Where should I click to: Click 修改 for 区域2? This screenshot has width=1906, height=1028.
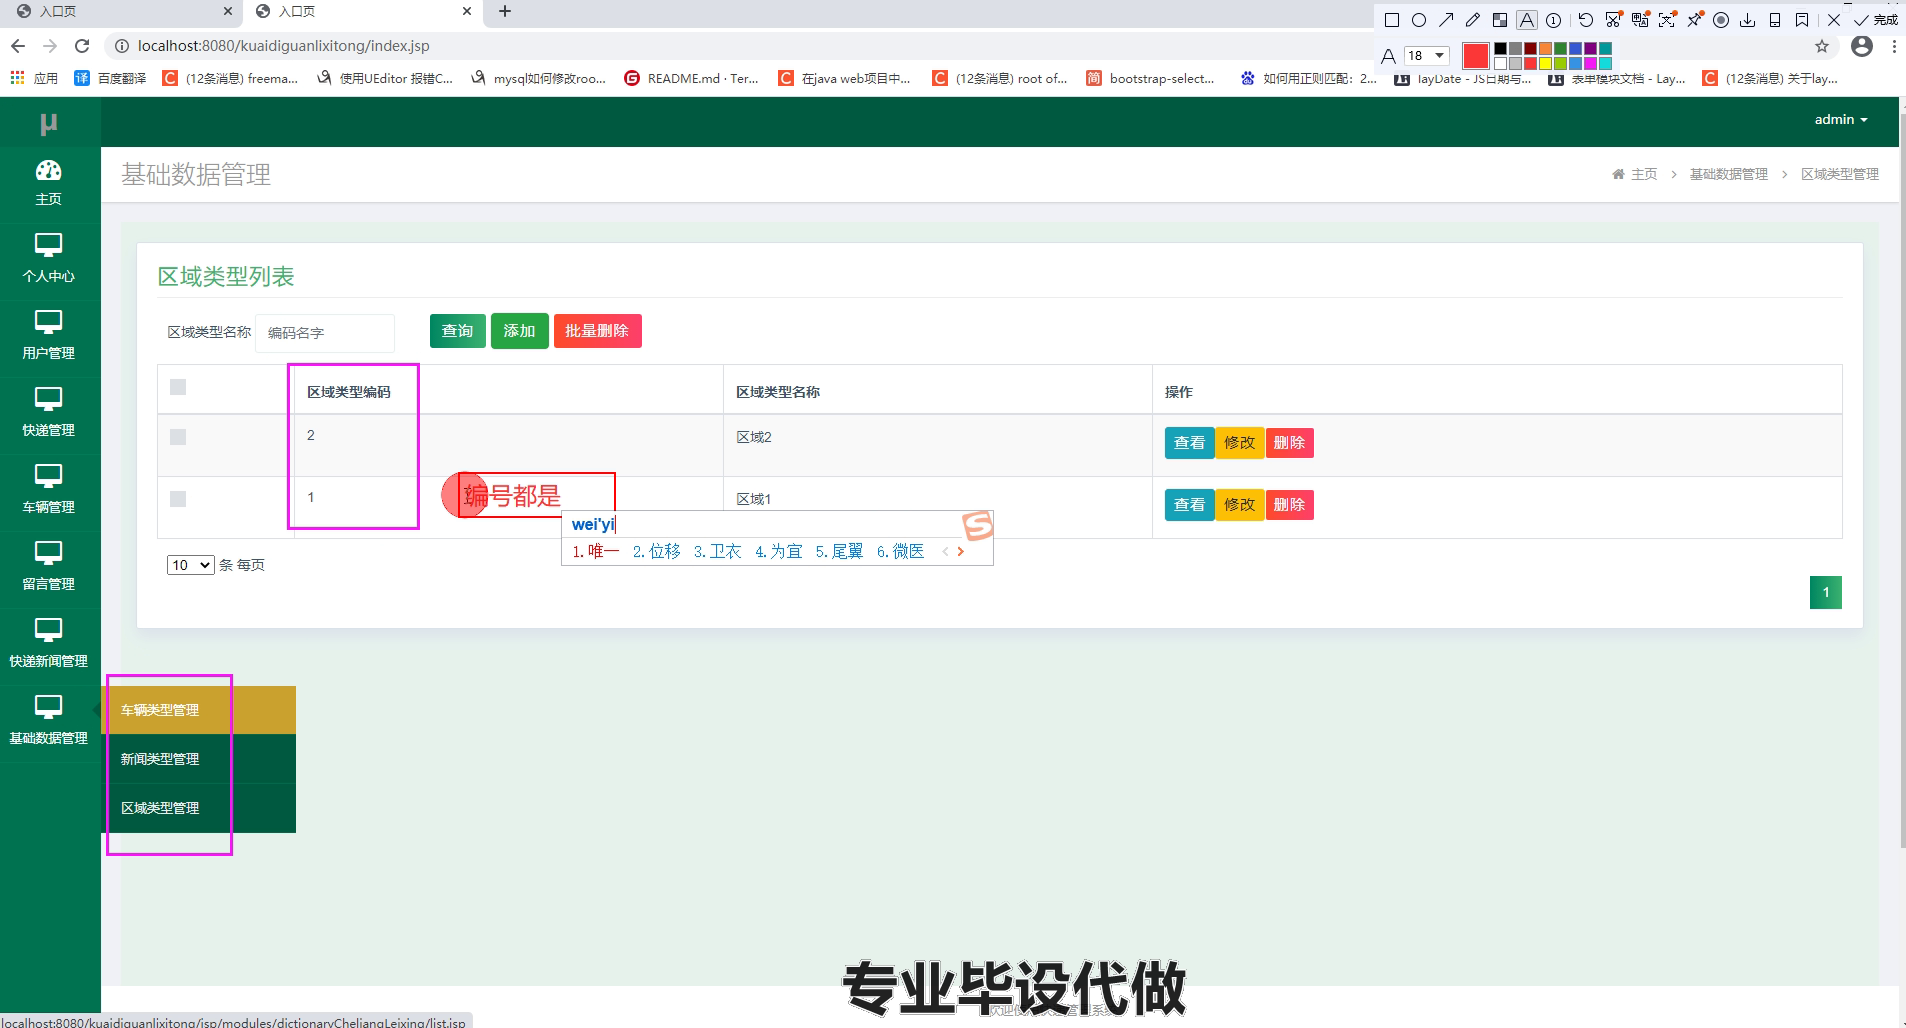pos(1239,443)
